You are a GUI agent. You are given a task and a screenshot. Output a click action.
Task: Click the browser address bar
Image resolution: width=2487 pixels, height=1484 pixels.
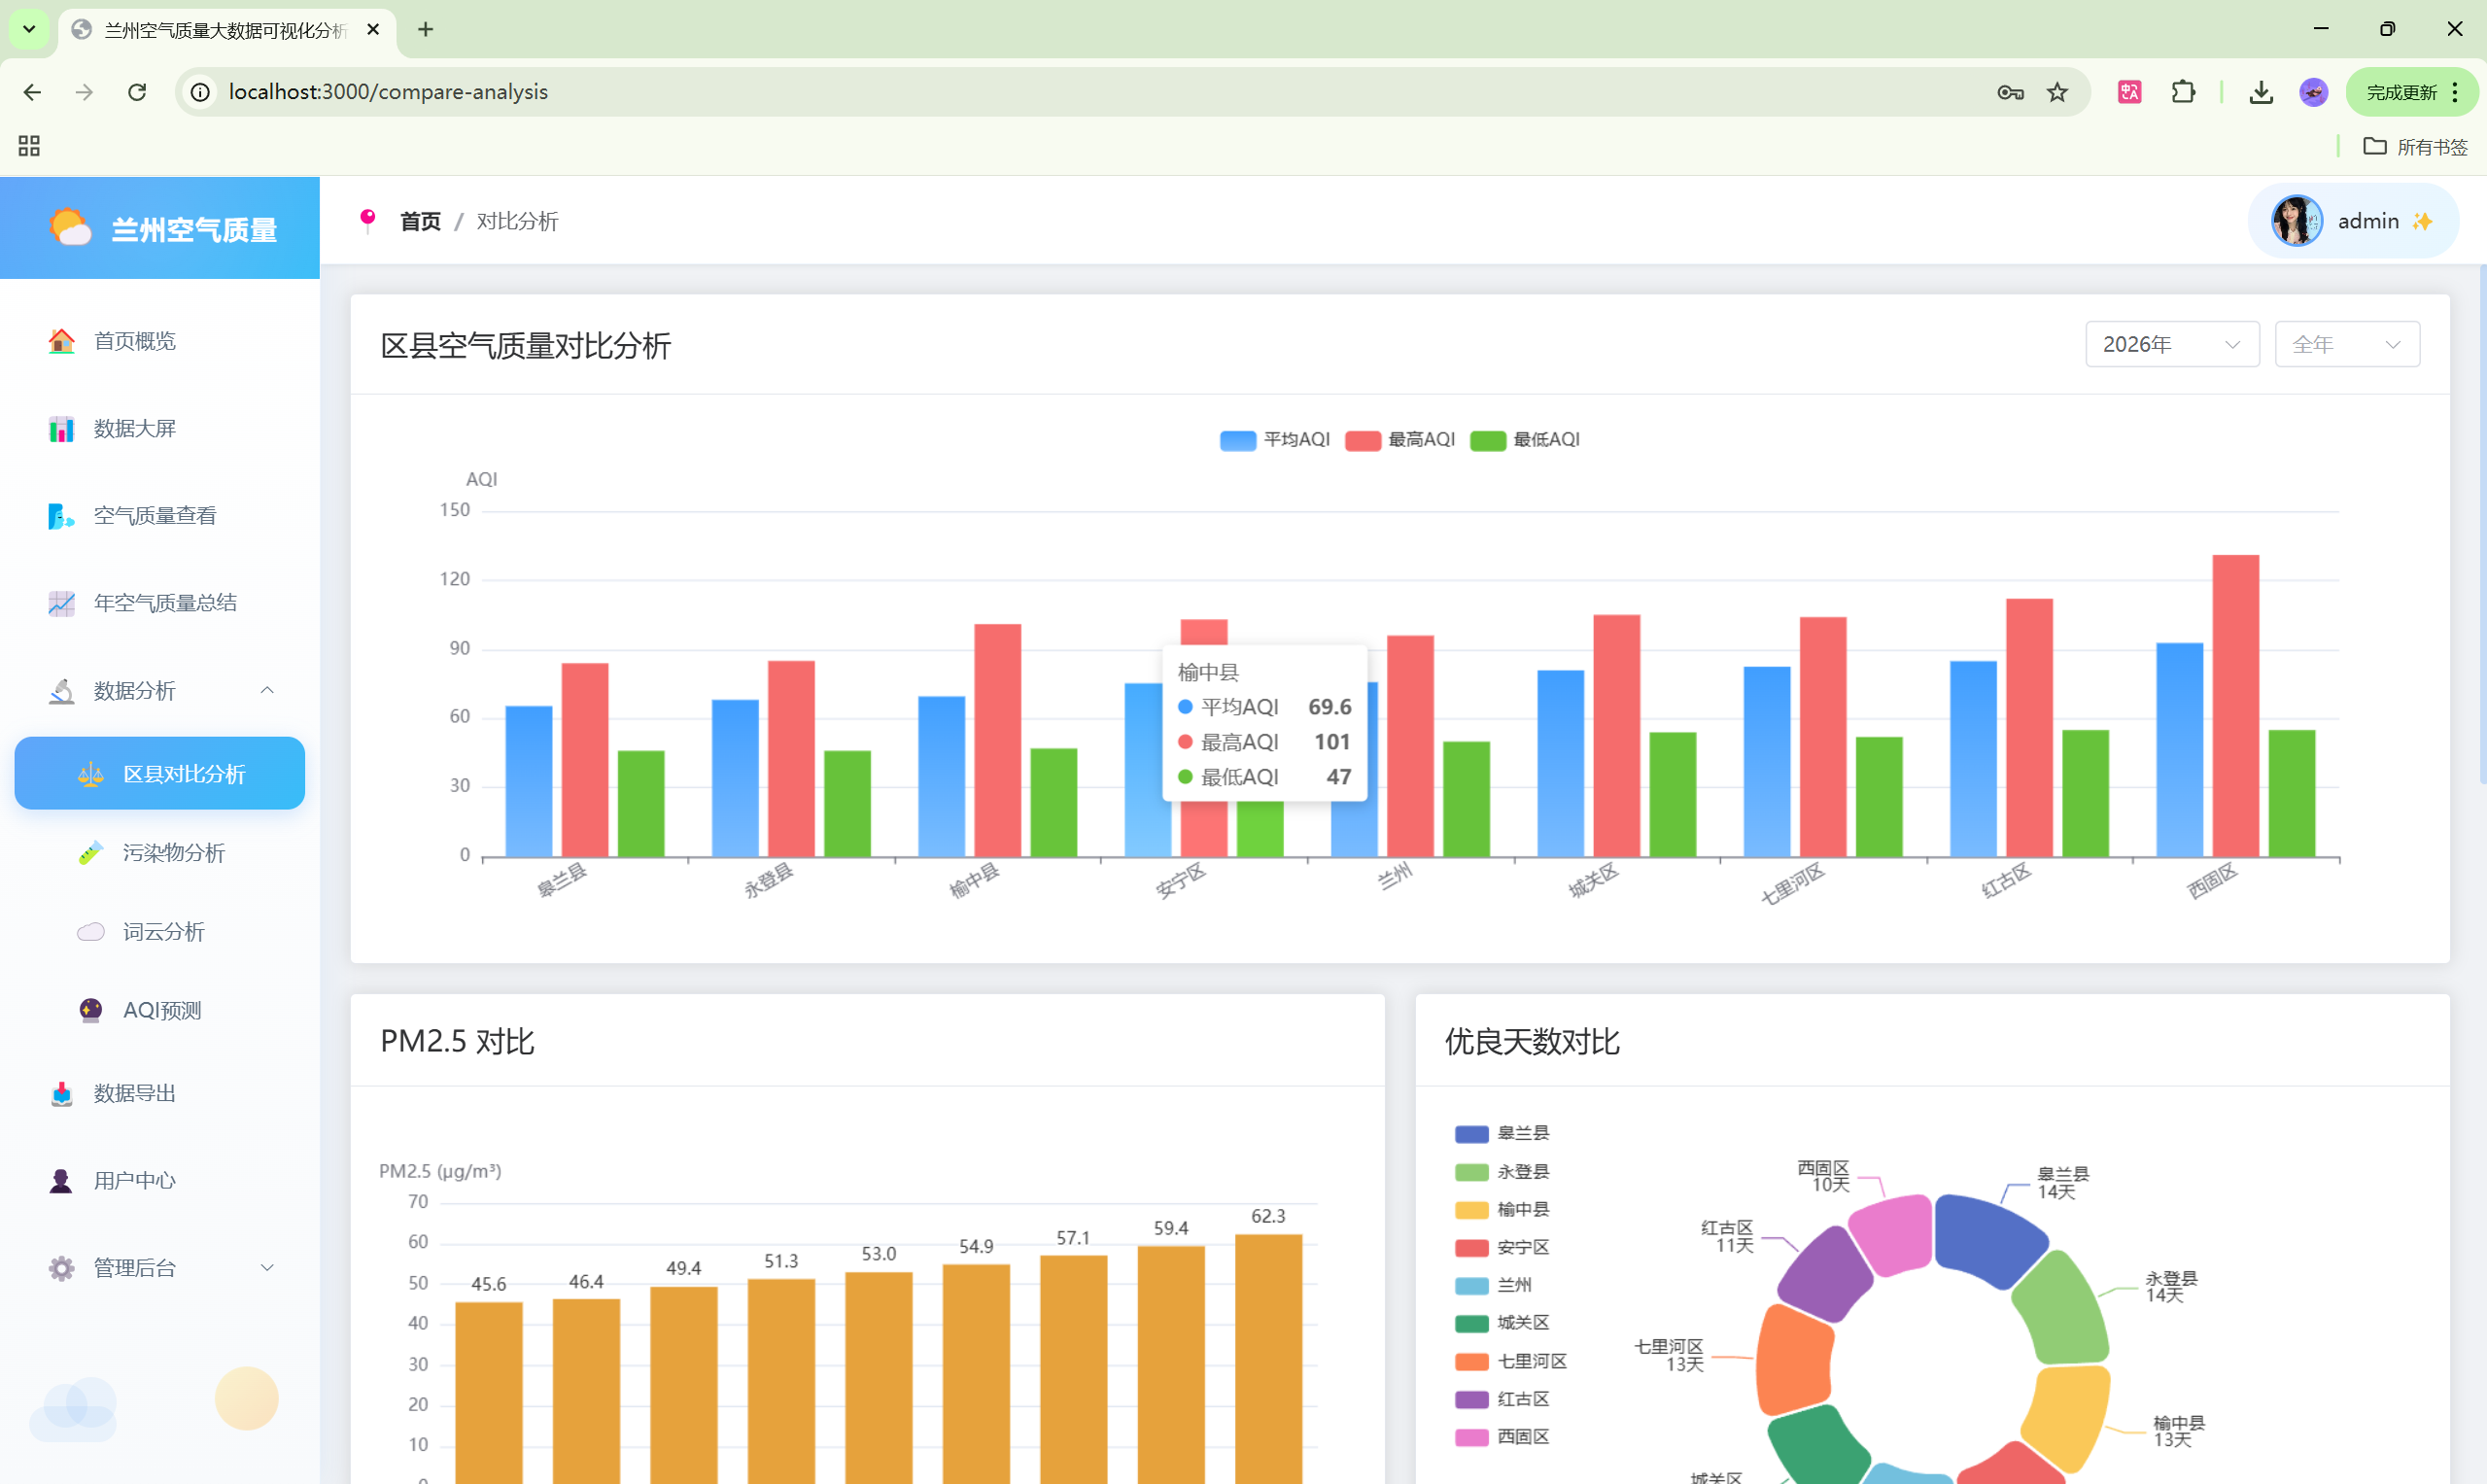click(1000, 92)
